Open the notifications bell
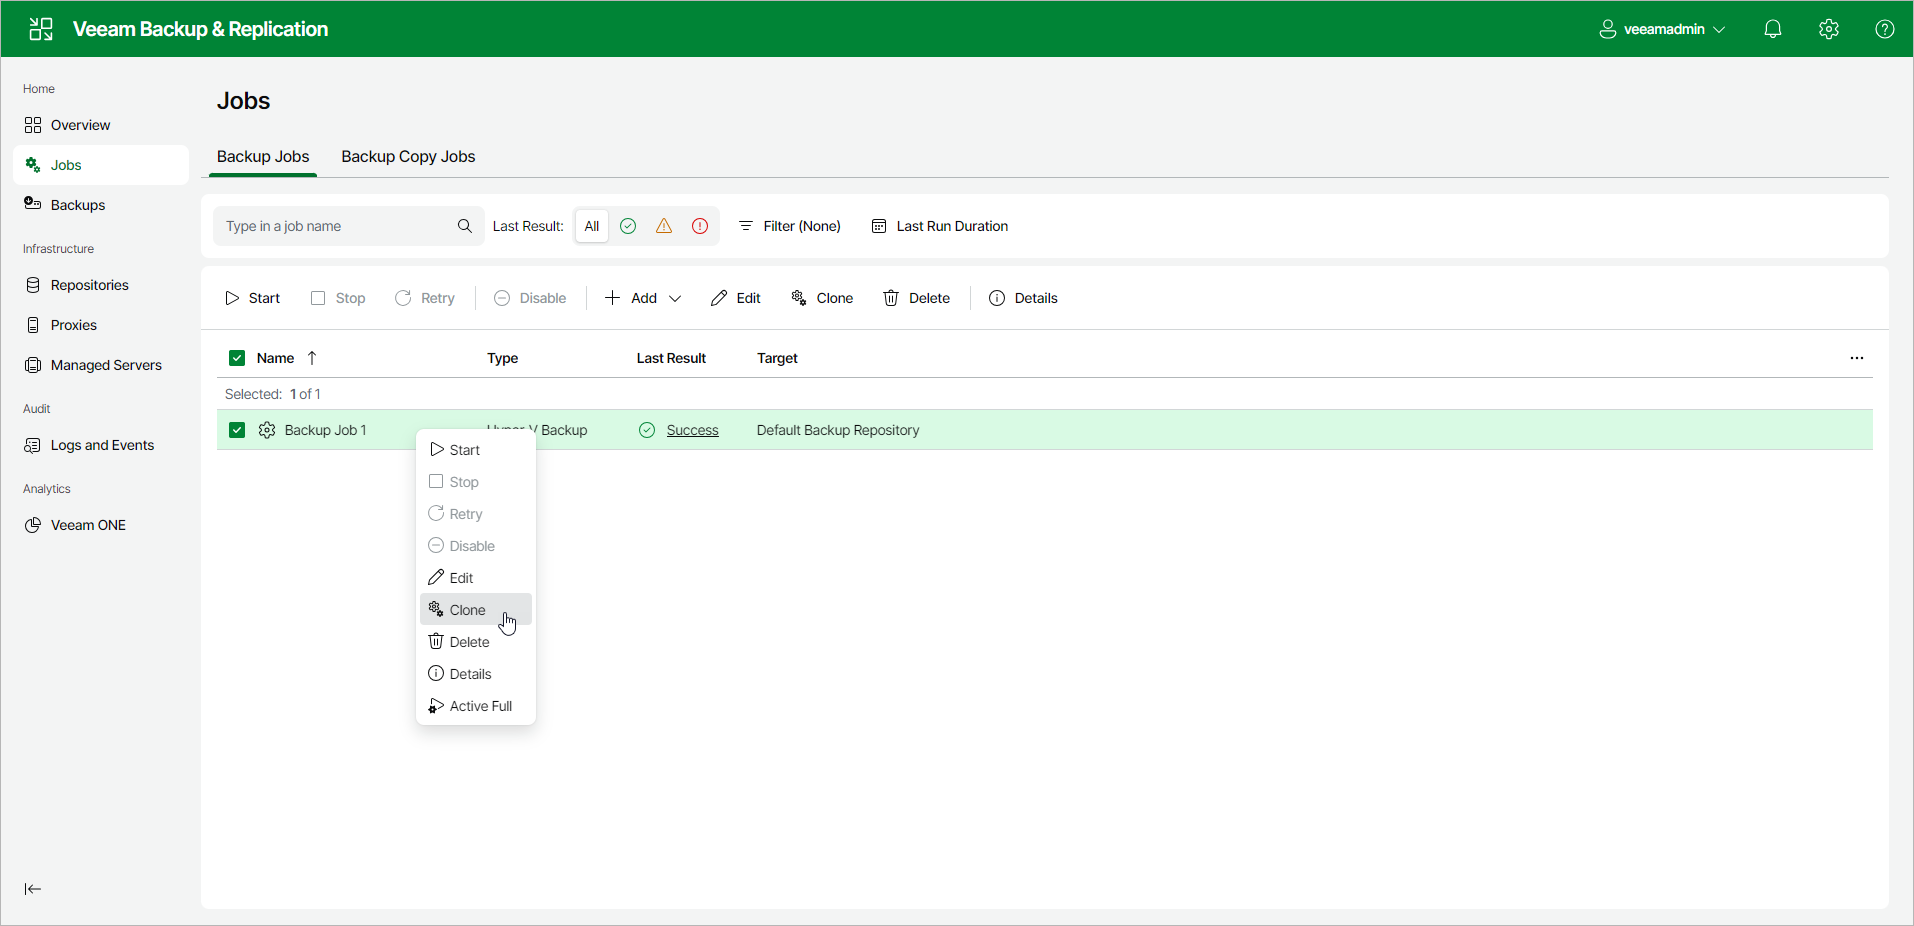1914x926 pixels. (1773, 29)
